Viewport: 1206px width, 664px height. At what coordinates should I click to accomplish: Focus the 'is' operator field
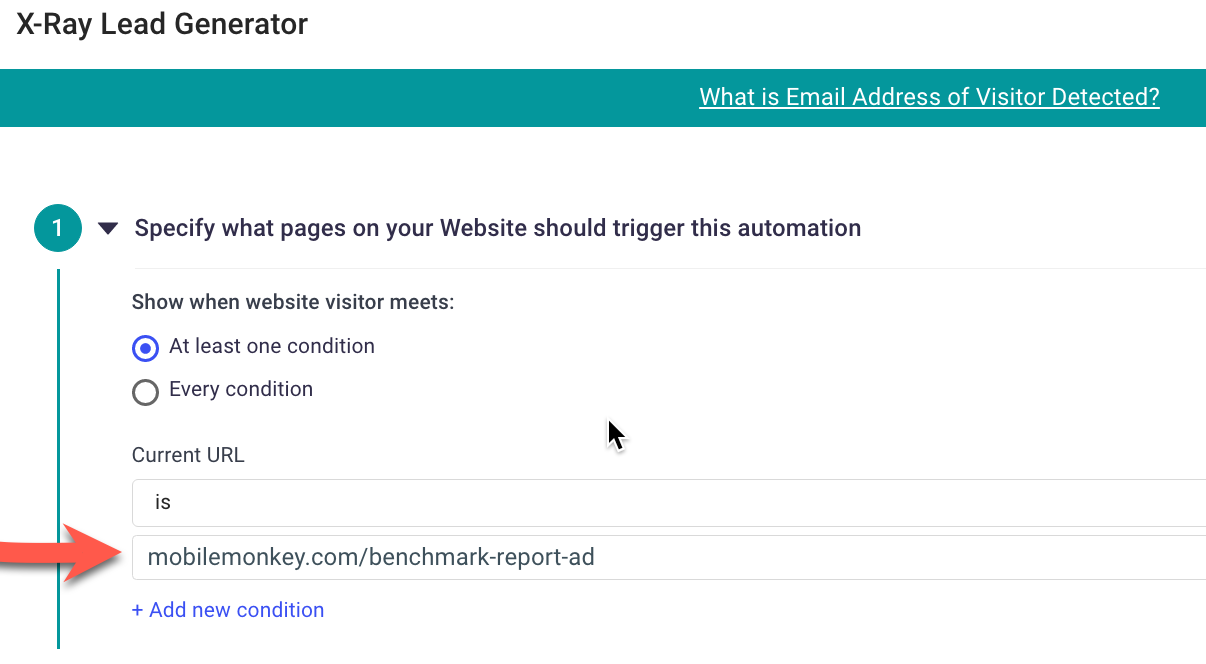pyautogui.click(x=400, y=502)
